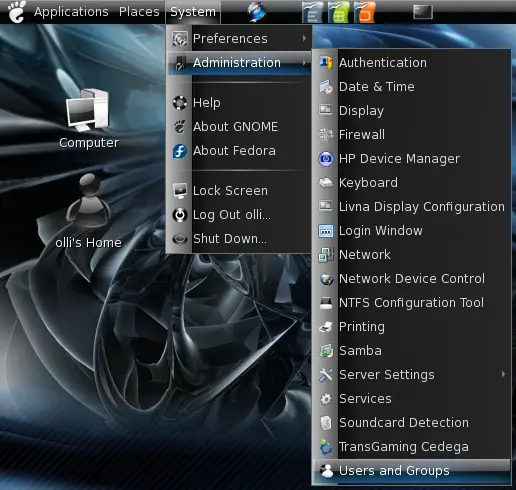The height and width of the screenshot is (490, 516).
Task: Expand the Server Settings submenu
Action: [411, 375]
